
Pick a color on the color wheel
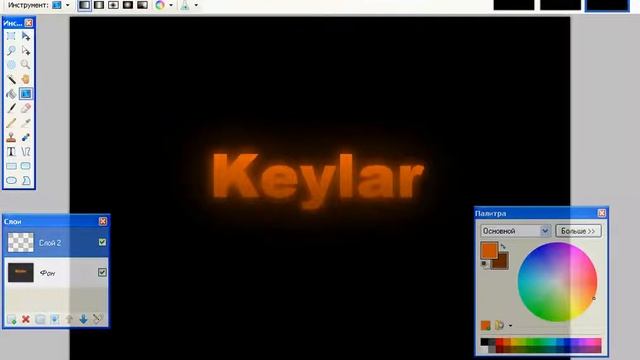pos(557,282)
